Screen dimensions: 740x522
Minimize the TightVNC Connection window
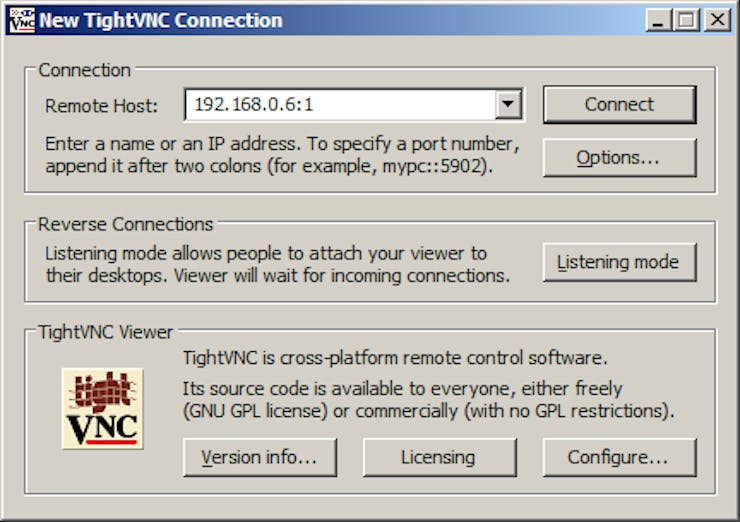[658, 20]
